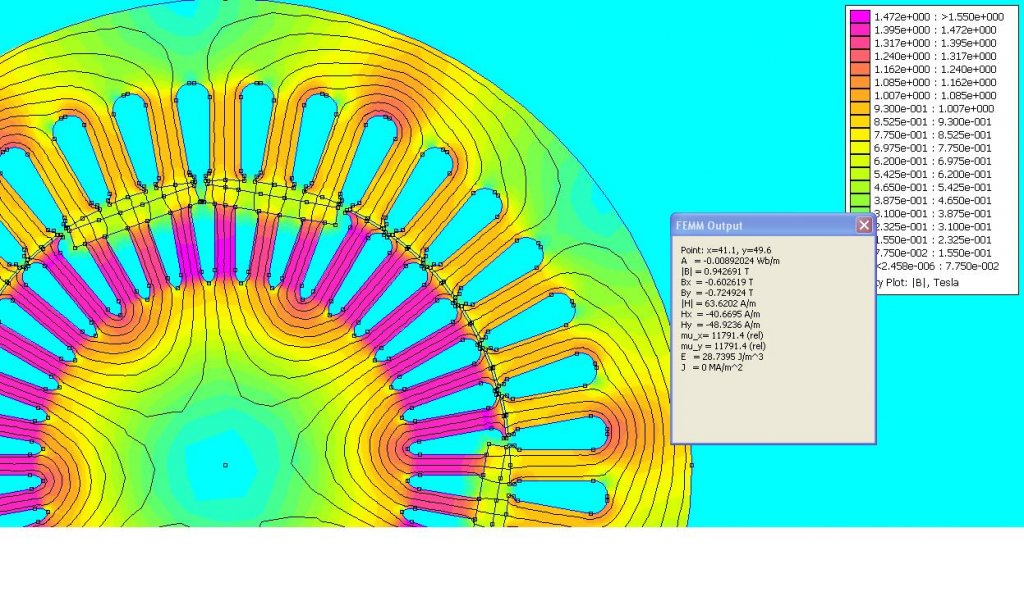
Task: Click the rotor center node point
Action: [x=225, y=465]
